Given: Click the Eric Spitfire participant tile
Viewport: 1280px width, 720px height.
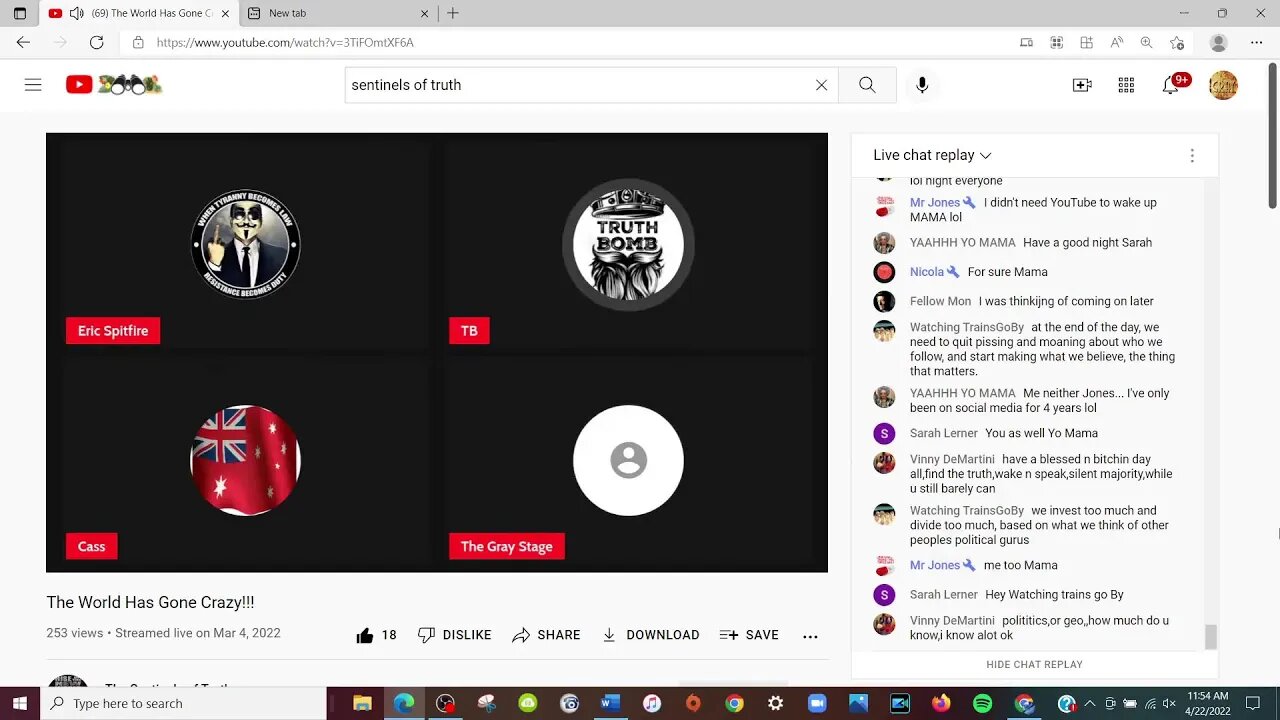Looking at the screenshot, I should tap(245, 244).
